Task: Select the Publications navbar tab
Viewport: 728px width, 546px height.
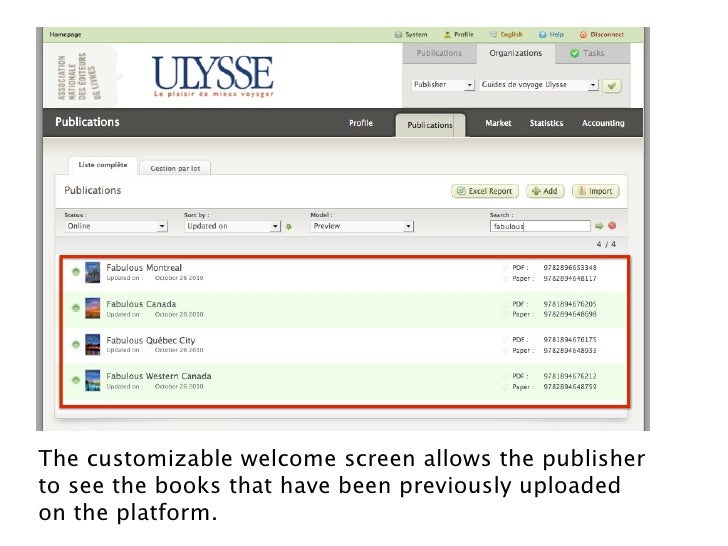Action: tap(430, 125)
